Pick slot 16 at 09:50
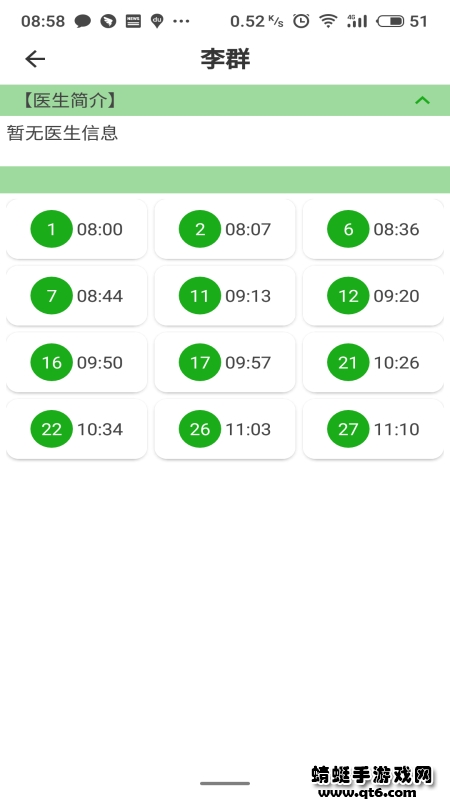 pos(77,363)
